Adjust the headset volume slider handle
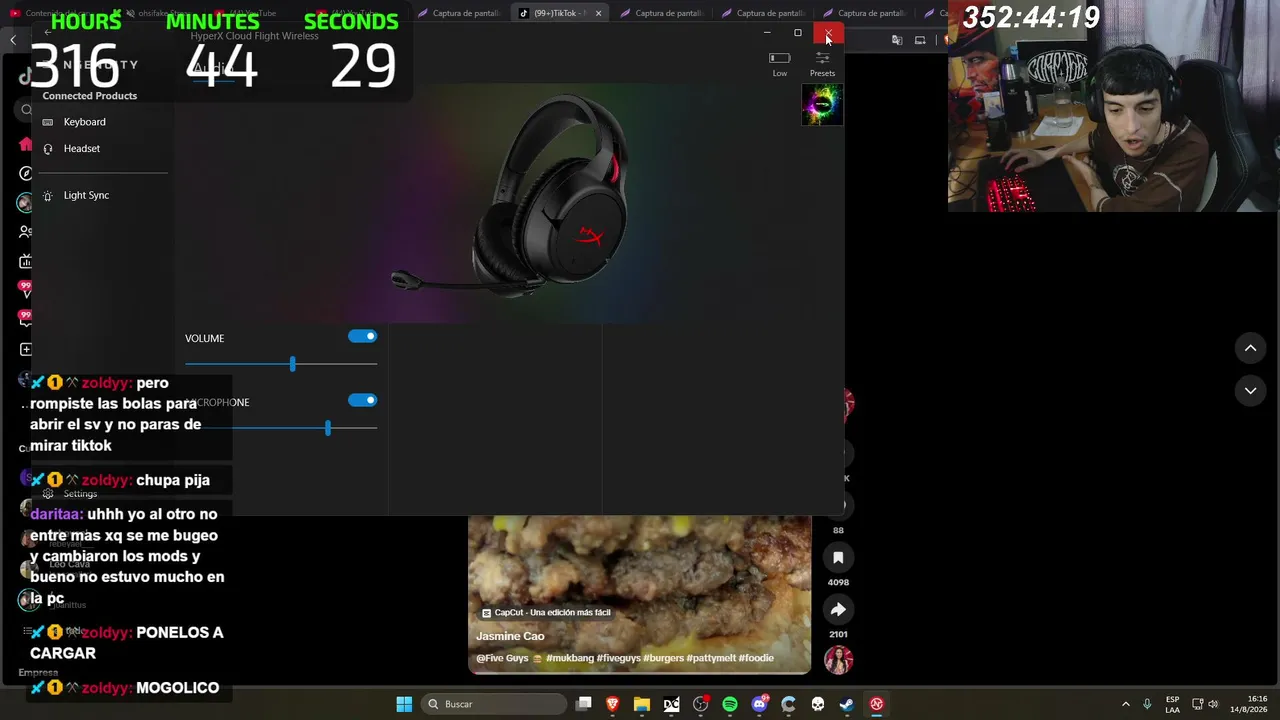The image size is (1280, 720). pos(292,364)
